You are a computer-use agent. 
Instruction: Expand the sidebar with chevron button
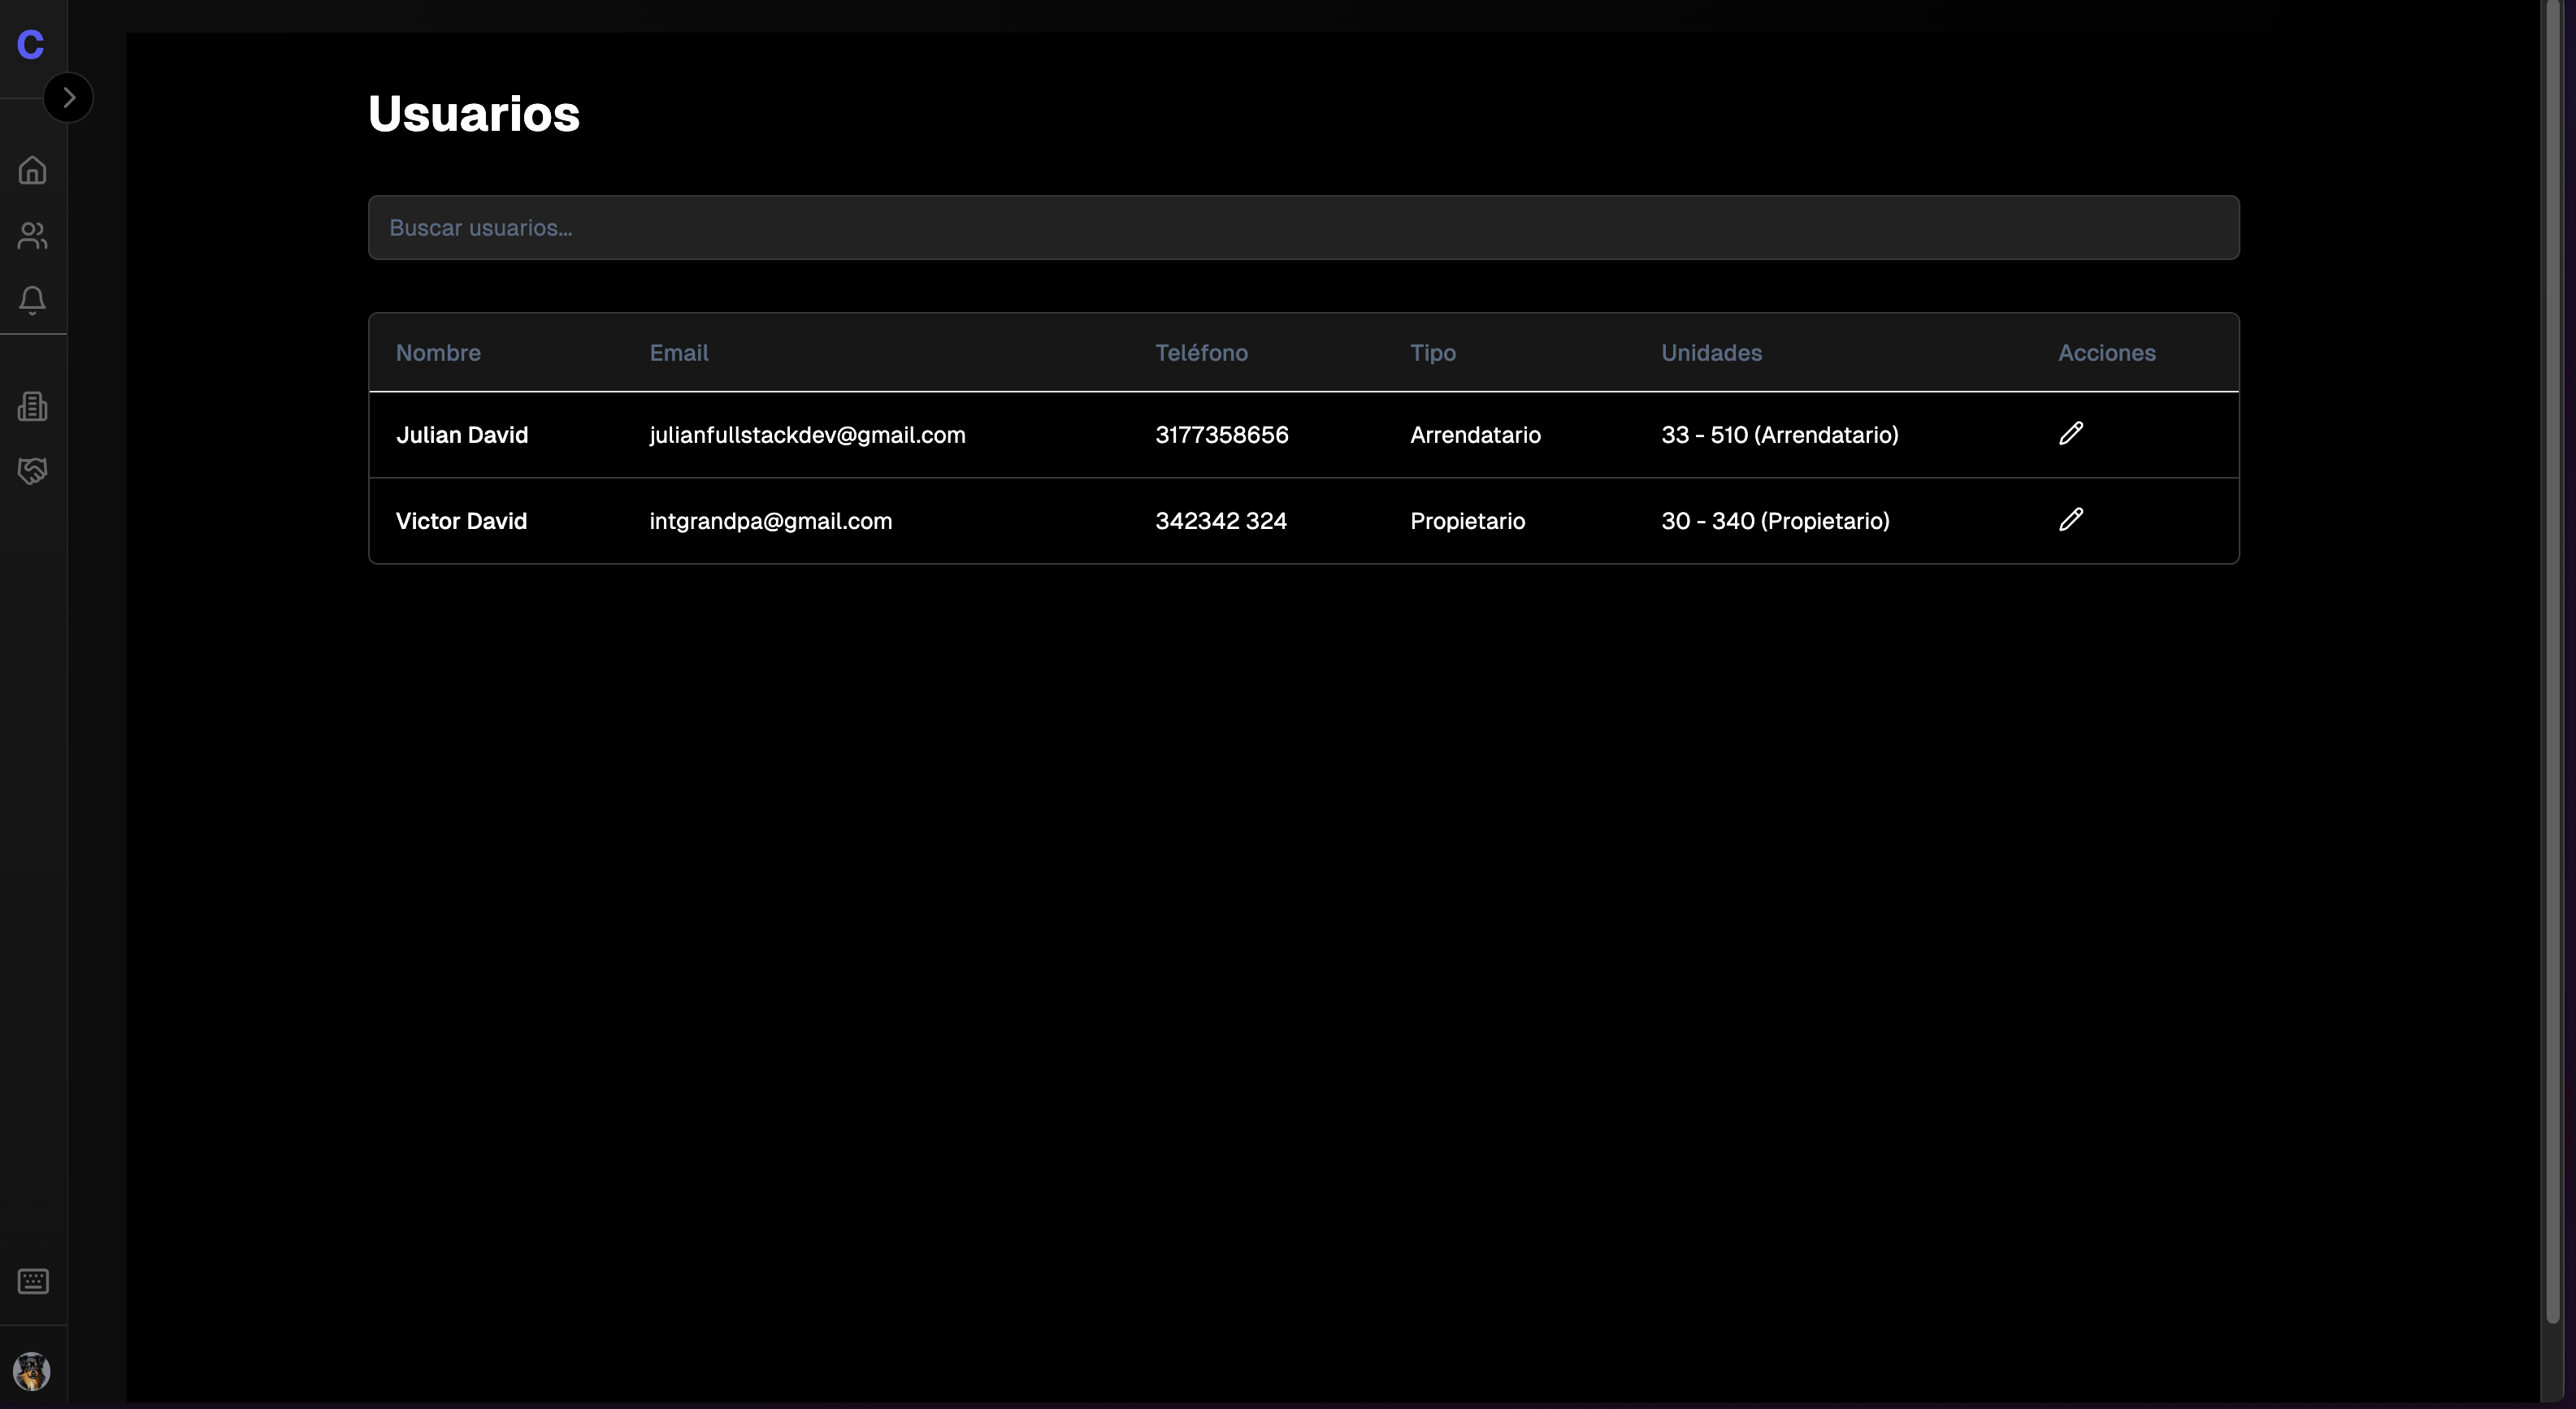tap(68, 98)
